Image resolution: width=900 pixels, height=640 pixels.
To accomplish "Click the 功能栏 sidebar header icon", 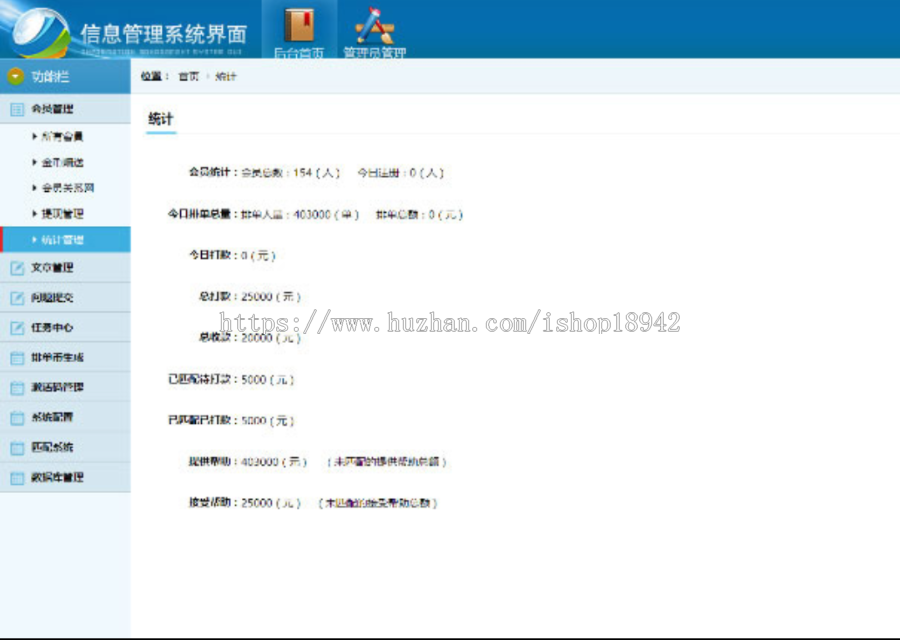I will click(x=16, y=75).
